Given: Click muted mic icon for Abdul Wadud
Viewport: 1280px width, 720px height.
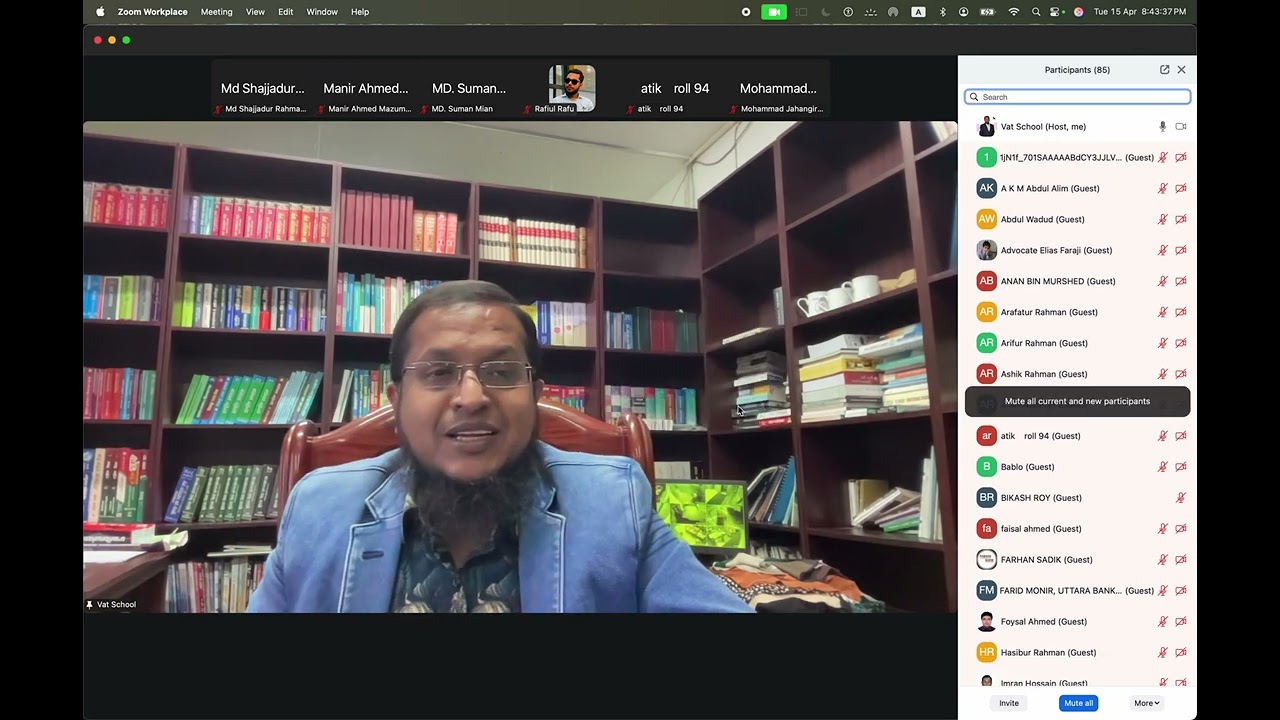Looking at the screenshot, I should [x=1162, y=220].
